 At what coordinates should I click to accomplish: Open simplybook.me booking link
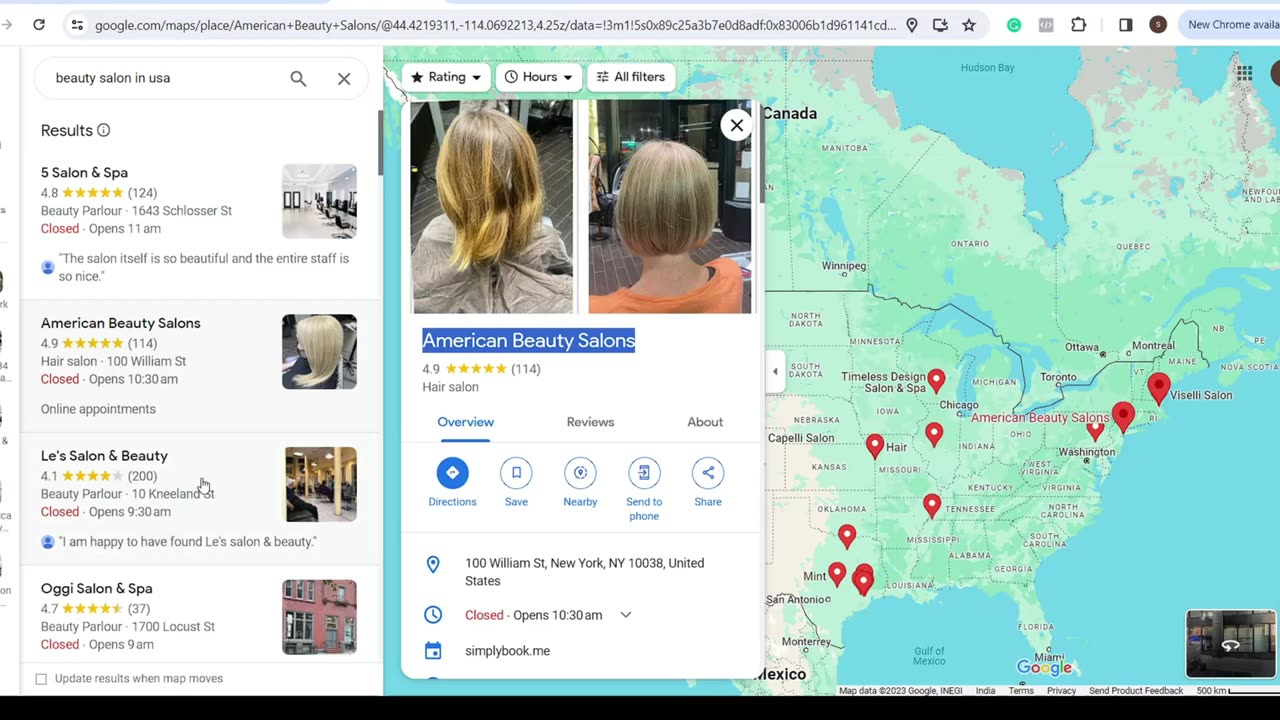(x=507, y=651)
